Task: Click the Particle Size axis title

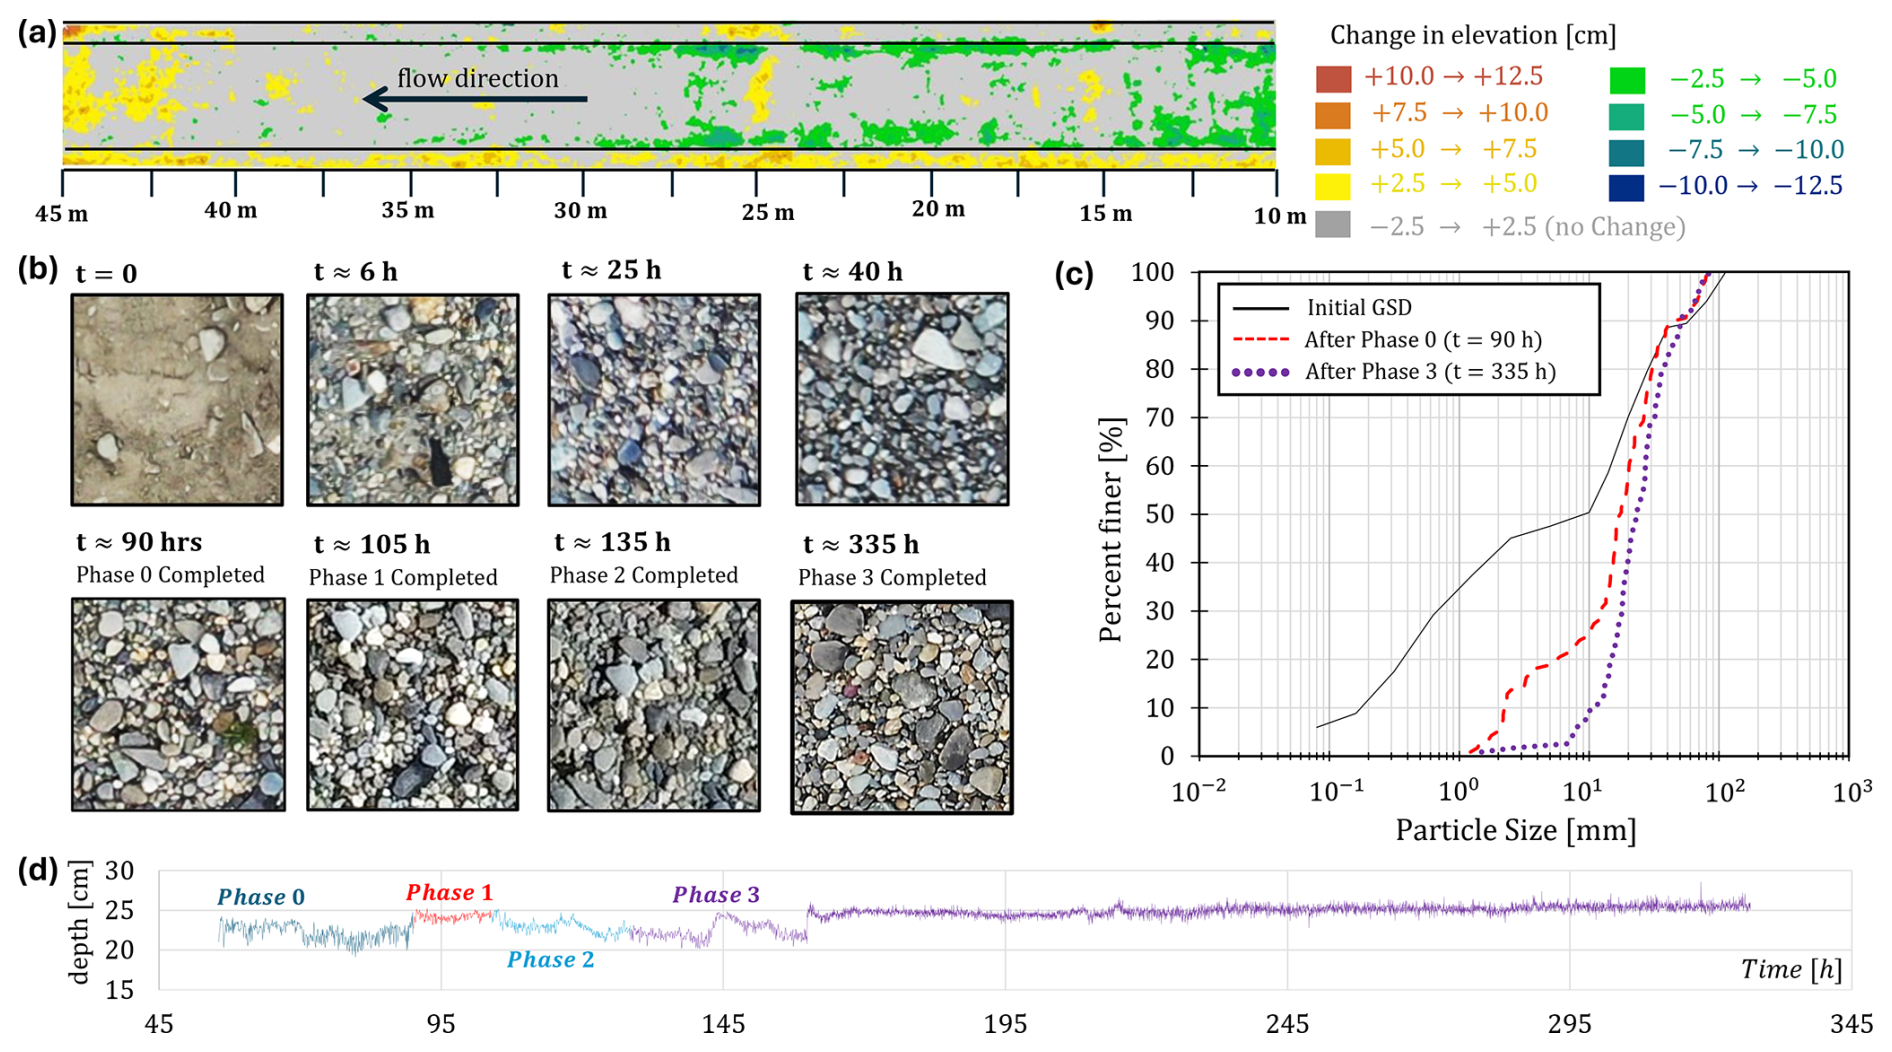Action: [1515, 830]
